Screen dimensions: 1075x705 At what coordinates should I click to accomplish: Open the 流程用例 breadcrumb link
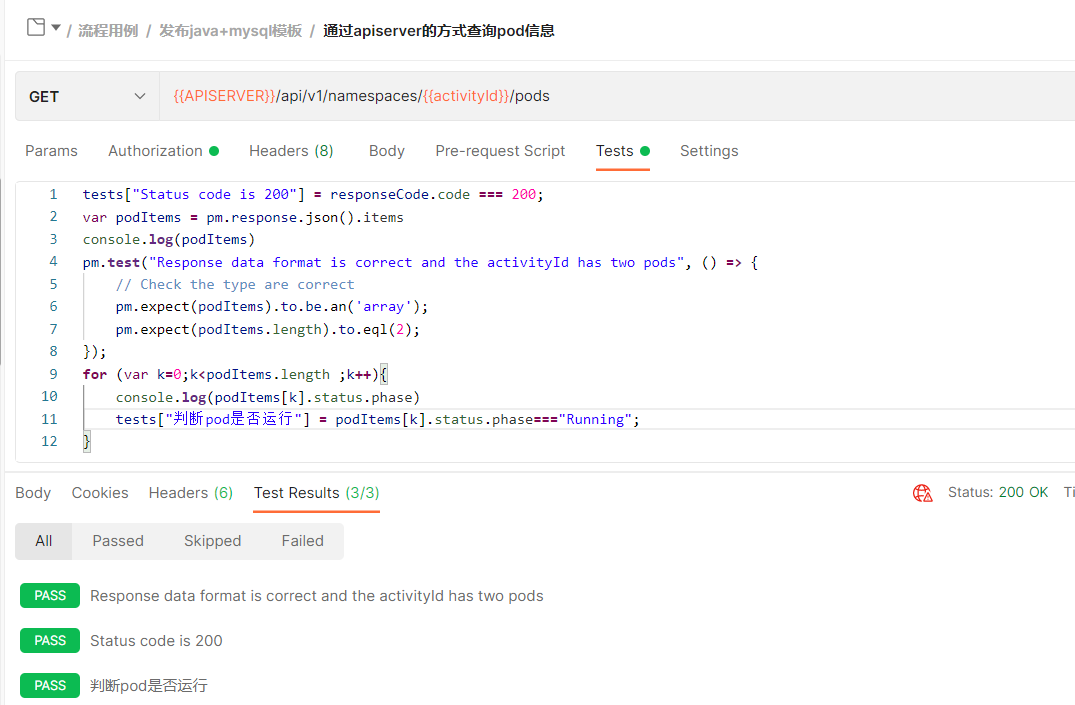point(108,31)
